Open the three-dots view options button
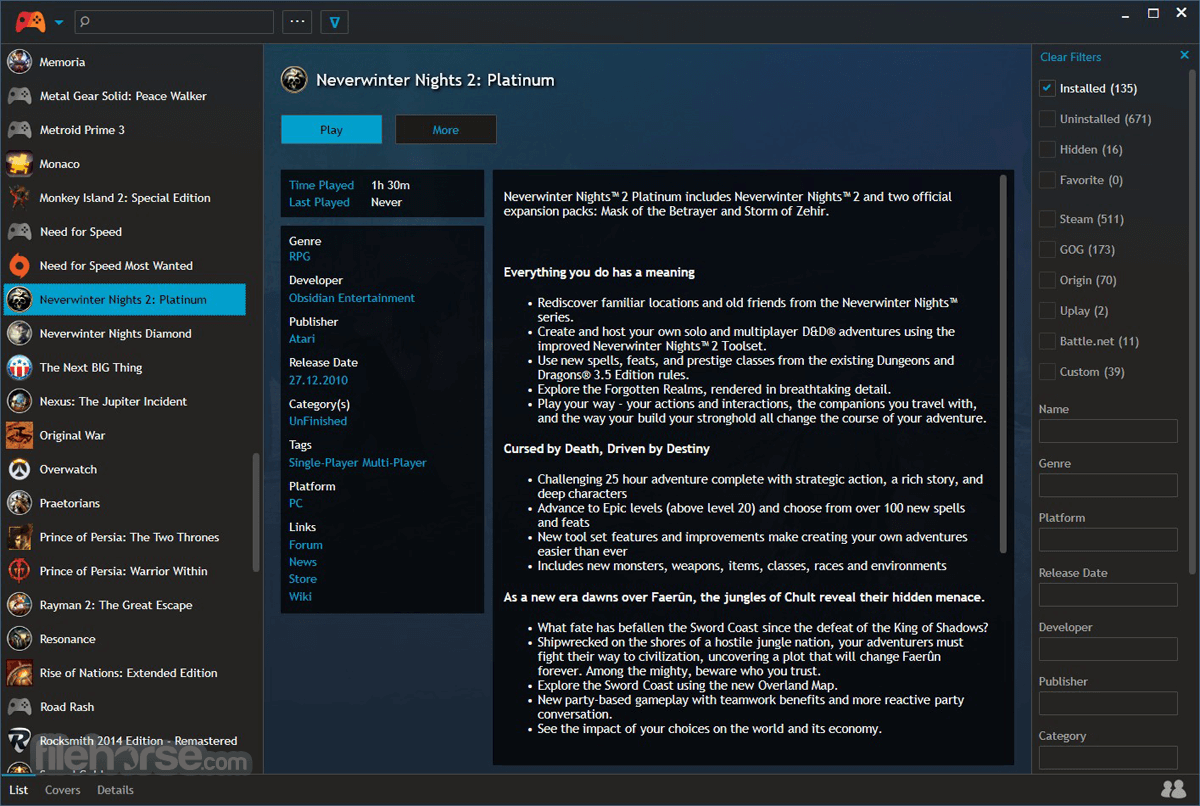The width and height of the screenshot is (1200, 806). pyautogui.click(x=297, y=22)
